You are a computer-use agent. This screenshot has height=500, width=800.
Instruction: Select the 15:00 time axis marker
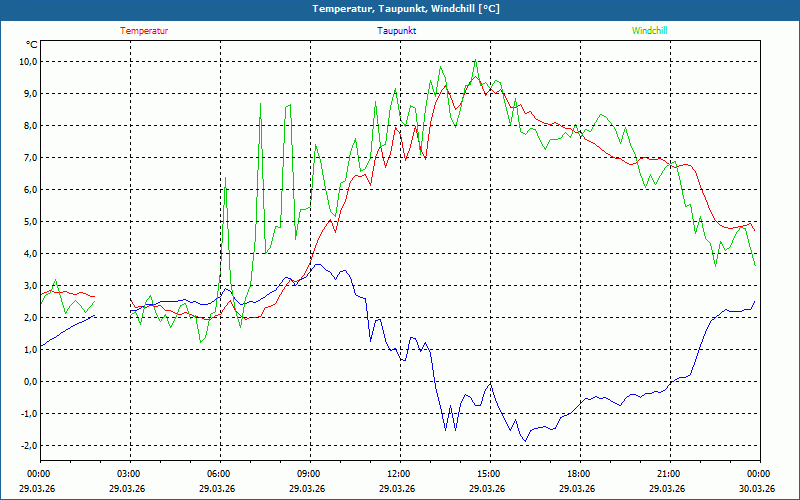[489, 474]
